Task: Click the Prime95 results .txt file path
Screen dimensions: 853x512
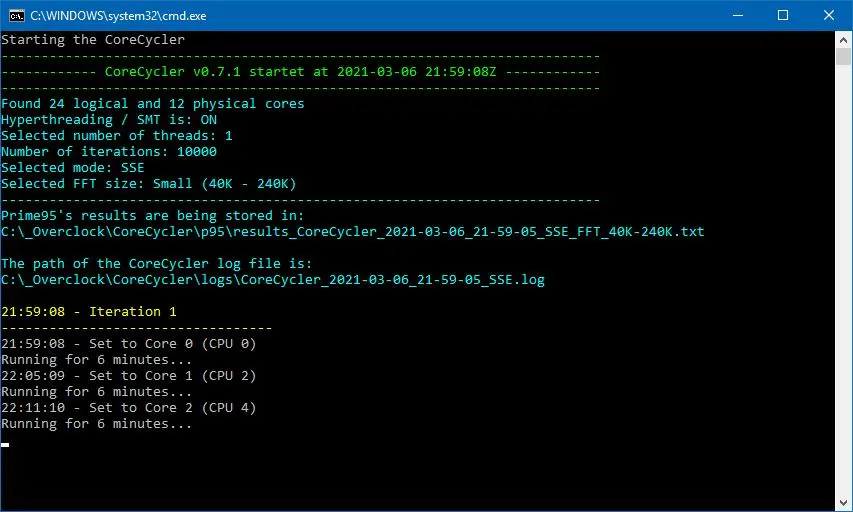Action: 353,232
